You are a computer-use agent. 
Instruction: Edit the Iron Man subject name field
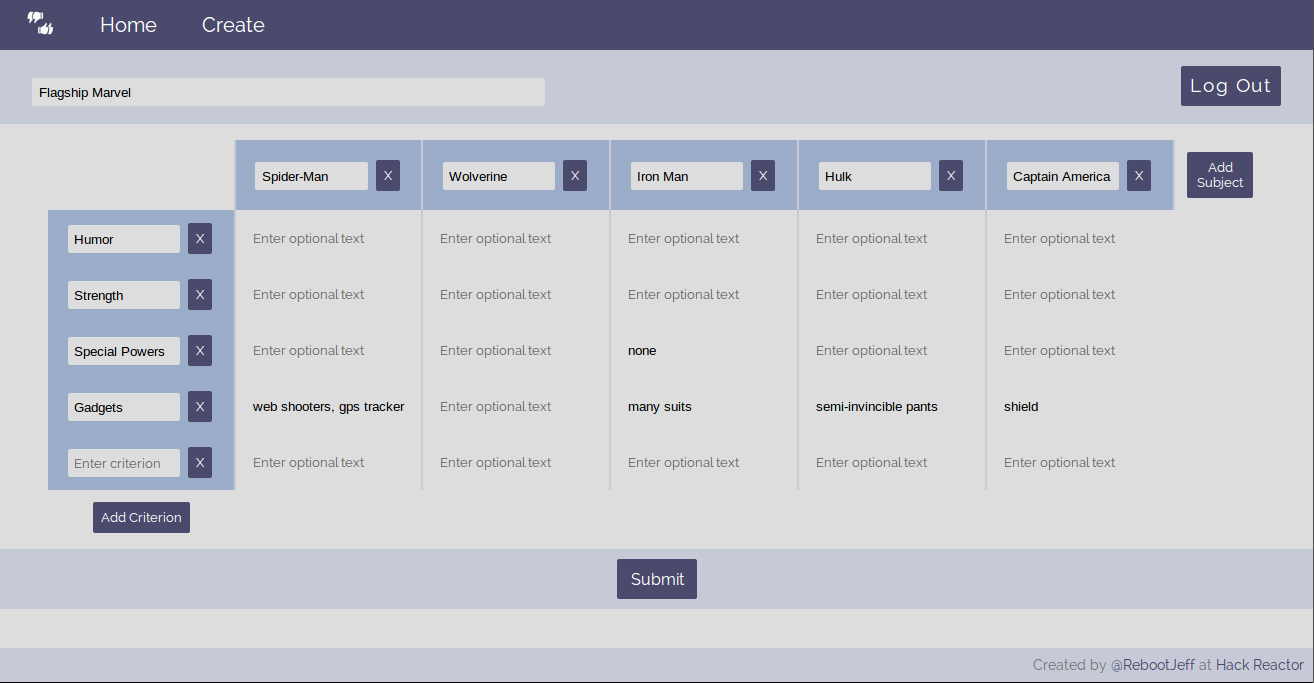pos(687,176)
